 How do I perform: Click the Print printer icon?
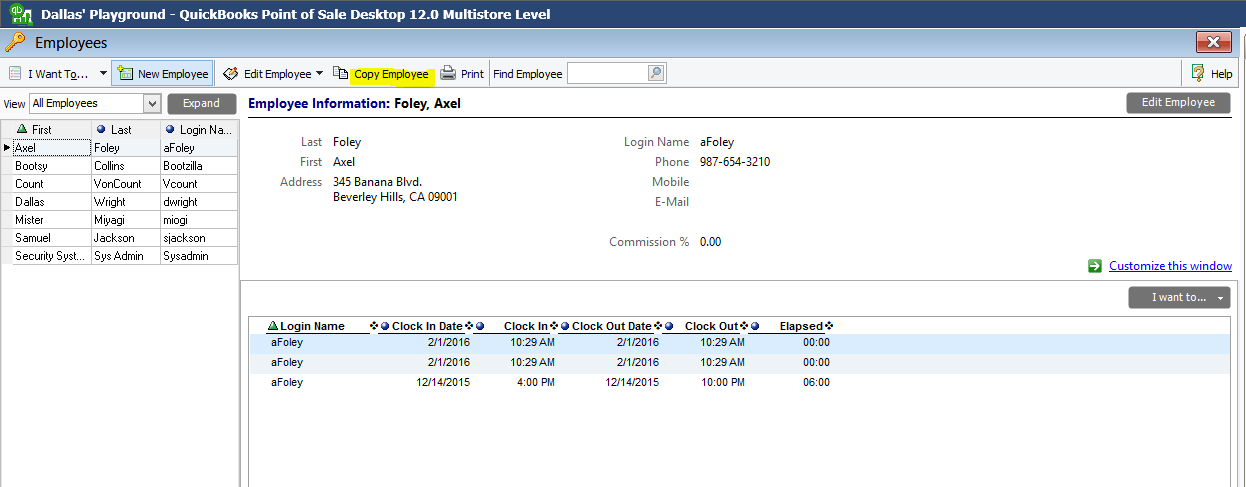448,73
